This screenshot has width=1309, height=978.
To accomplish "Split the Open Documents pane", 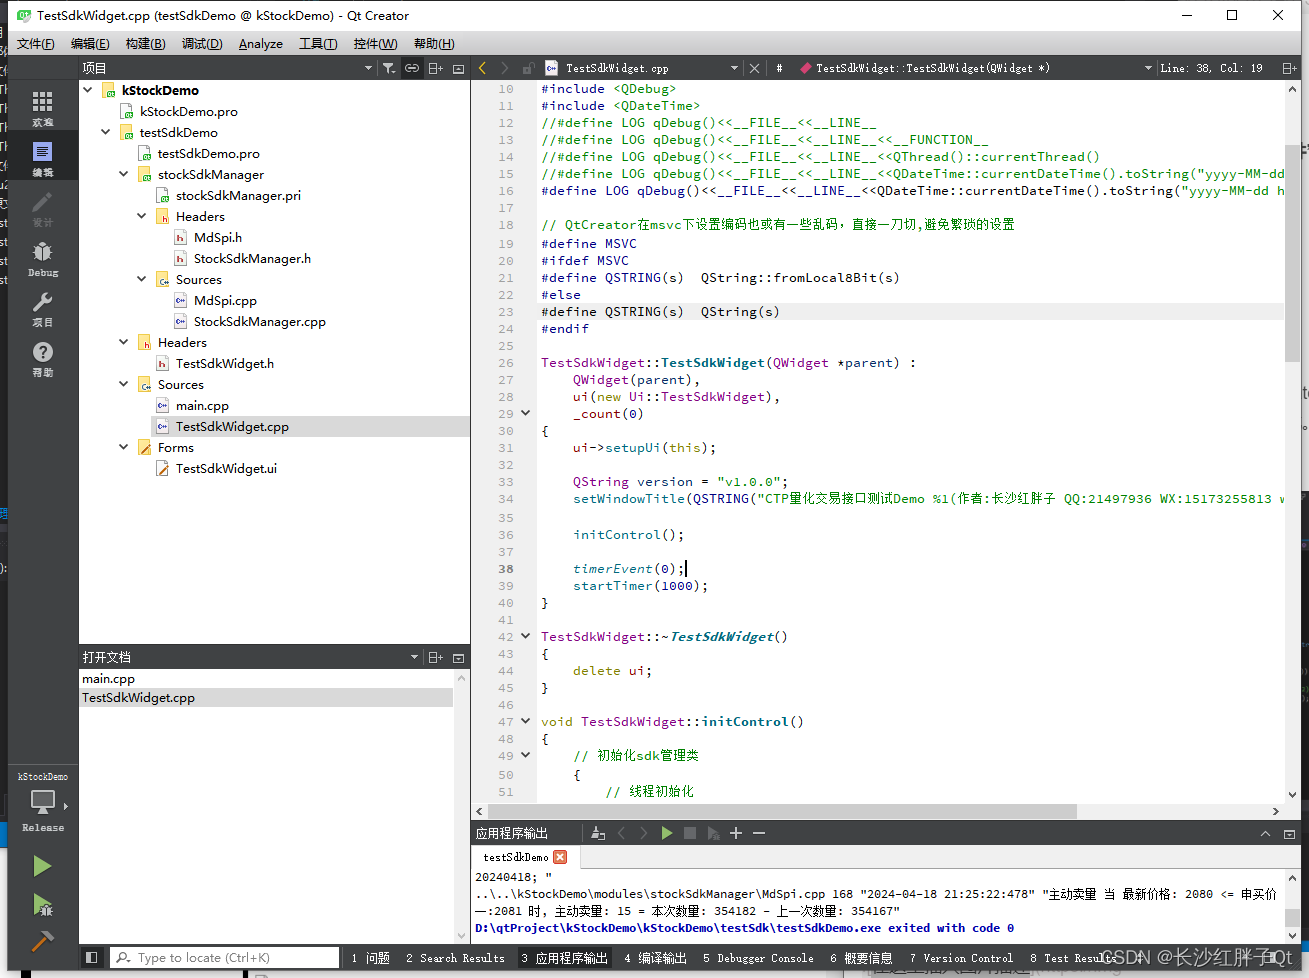I will tap(435, 657).
